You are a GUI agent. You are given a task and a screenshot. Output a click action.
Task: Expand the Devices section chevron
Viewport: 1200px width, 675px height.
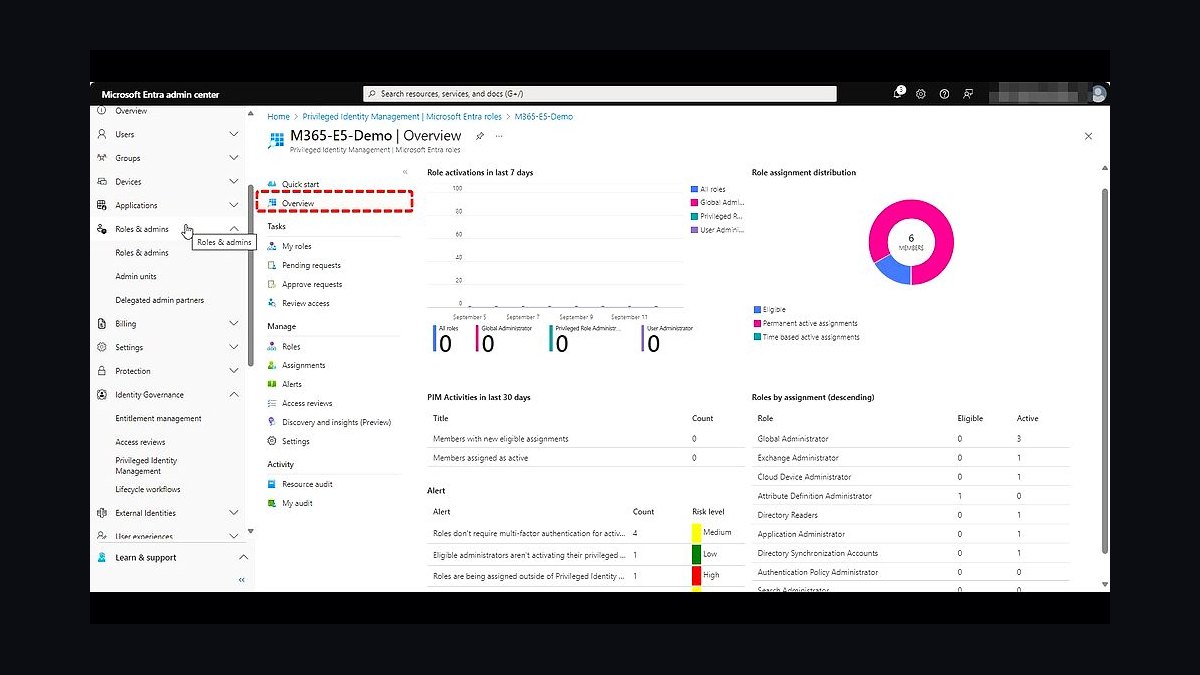[x=234, y=182]
